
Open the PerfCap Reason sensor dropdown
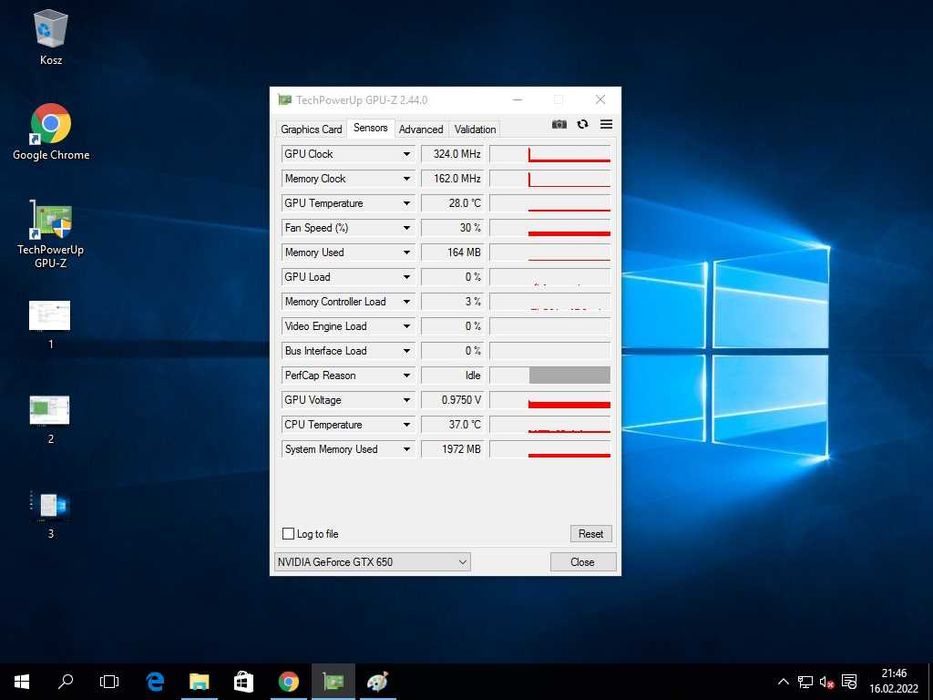pyautogui.click(x=406, y=376)
